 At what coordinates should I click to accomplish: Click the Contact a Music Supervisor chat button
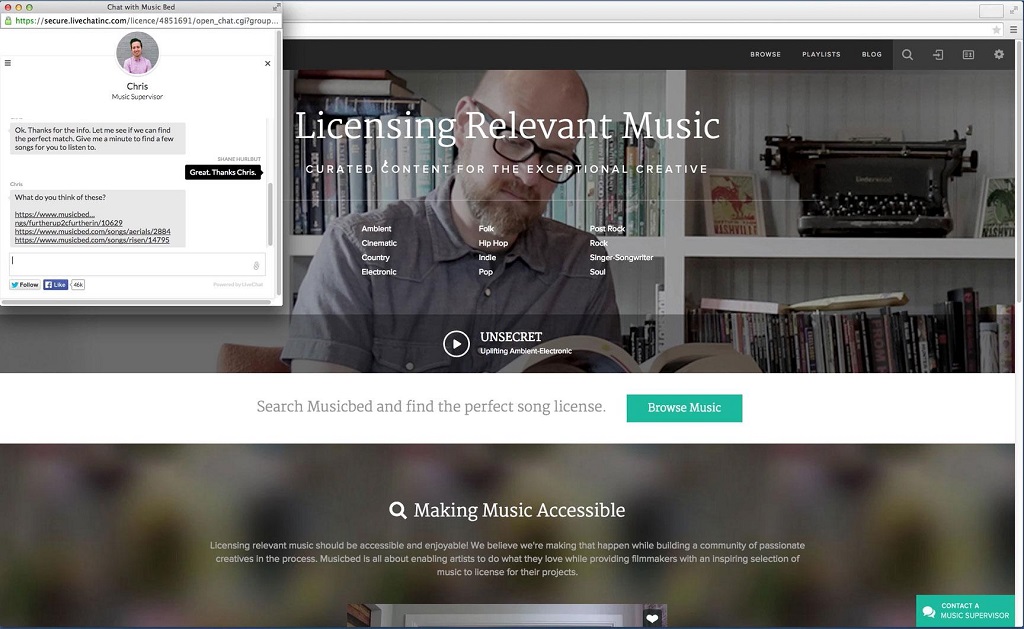[x=965, y=611]
